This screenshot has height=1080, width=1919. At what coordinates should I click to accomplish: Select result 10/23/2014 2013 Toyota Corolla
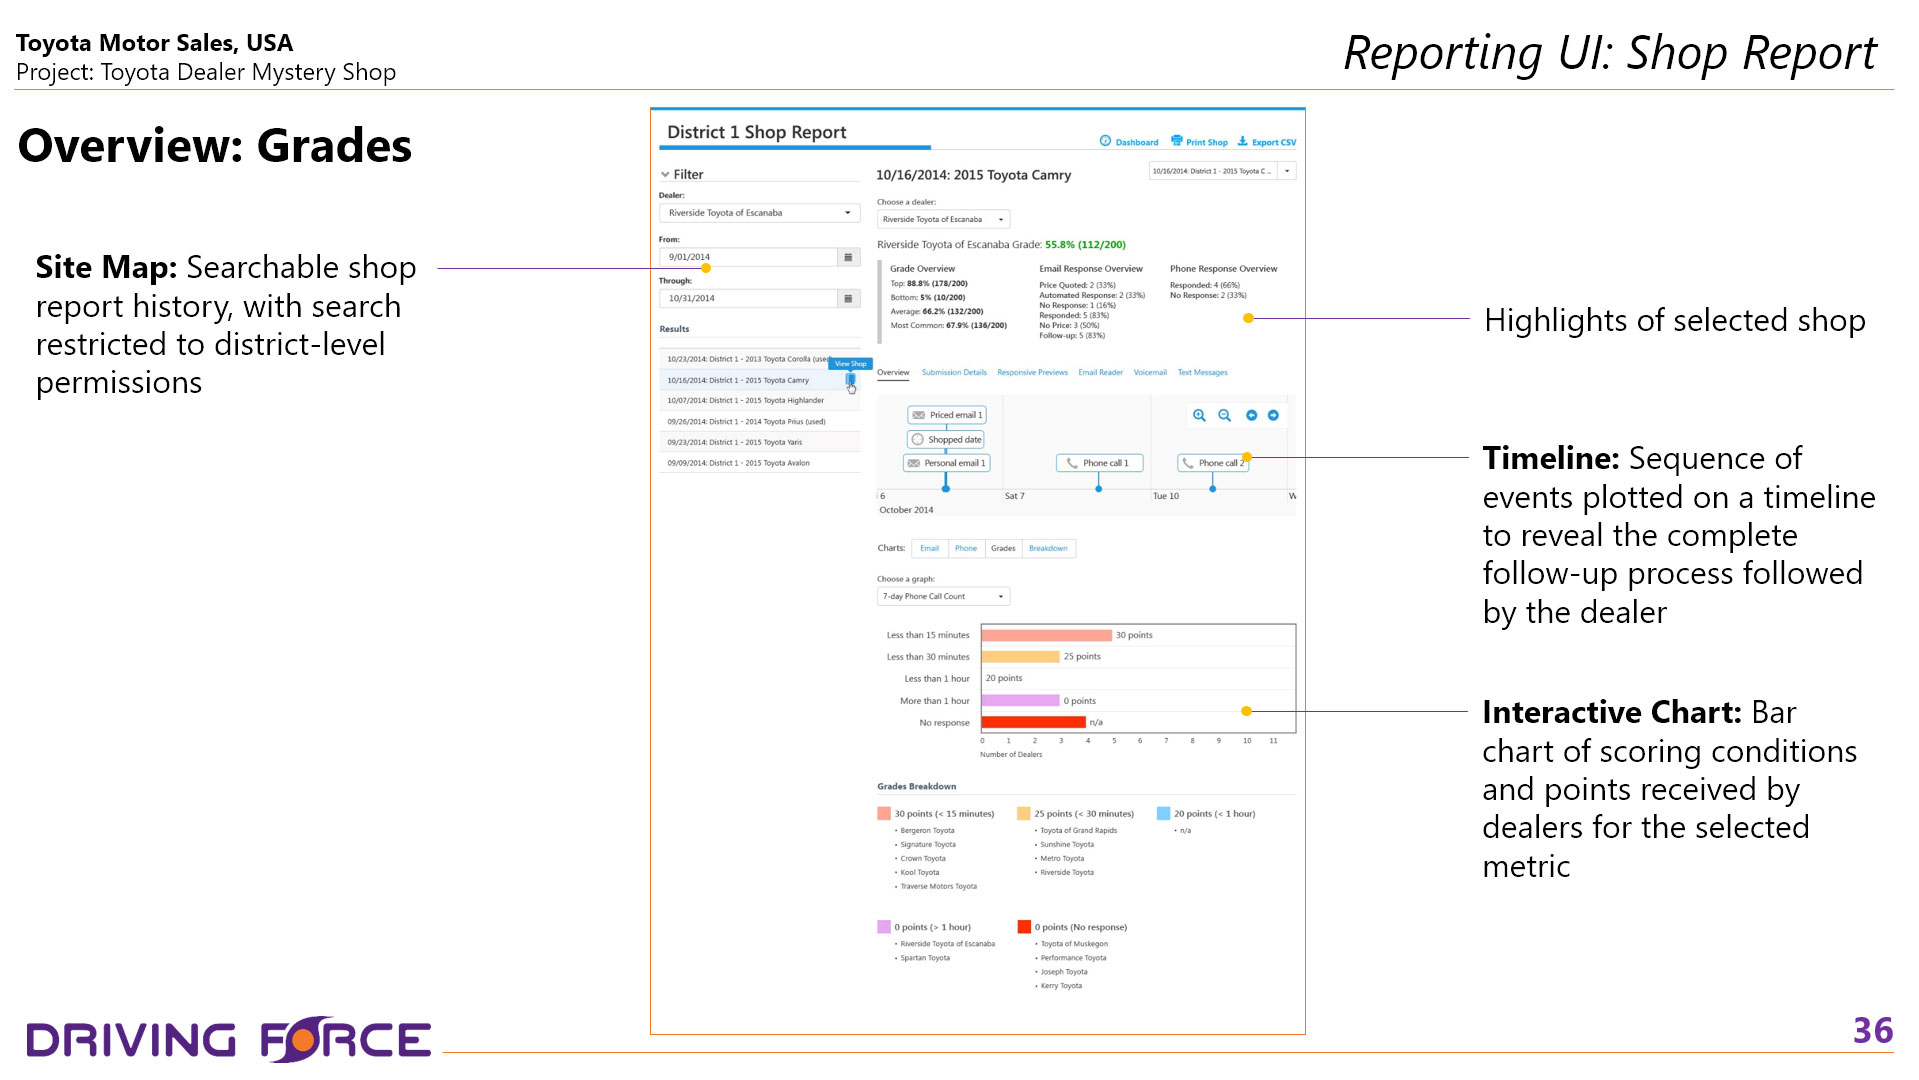759,359
